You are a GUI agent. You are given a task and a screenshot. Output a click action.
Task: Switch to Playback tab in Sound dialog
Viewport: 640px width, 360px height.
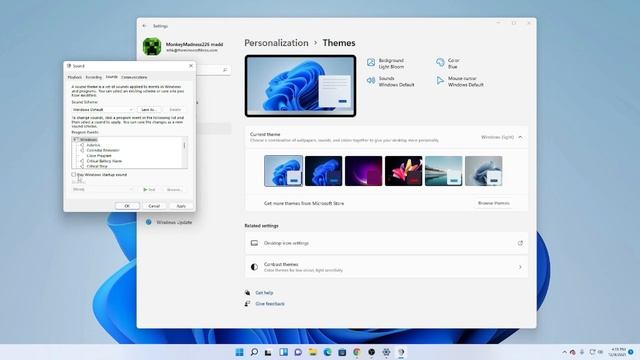(x=75, y=77)
